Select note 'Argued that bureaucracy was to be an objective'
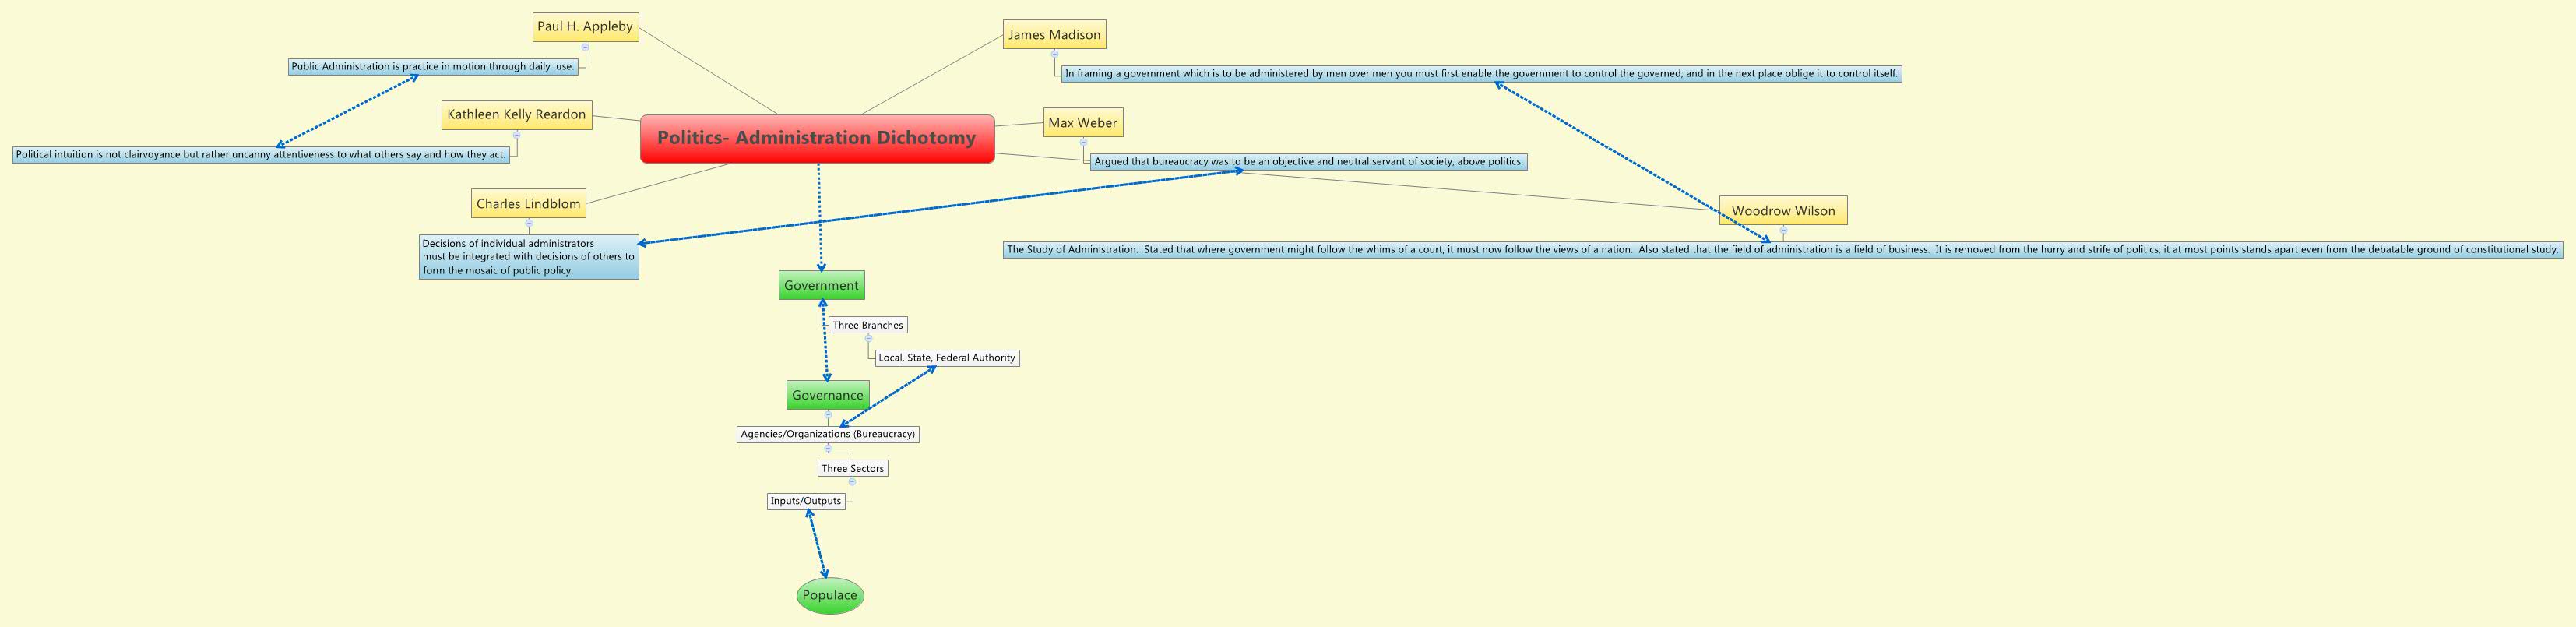The width and height of the screenshot is (2576, 627). [1309, 161]
